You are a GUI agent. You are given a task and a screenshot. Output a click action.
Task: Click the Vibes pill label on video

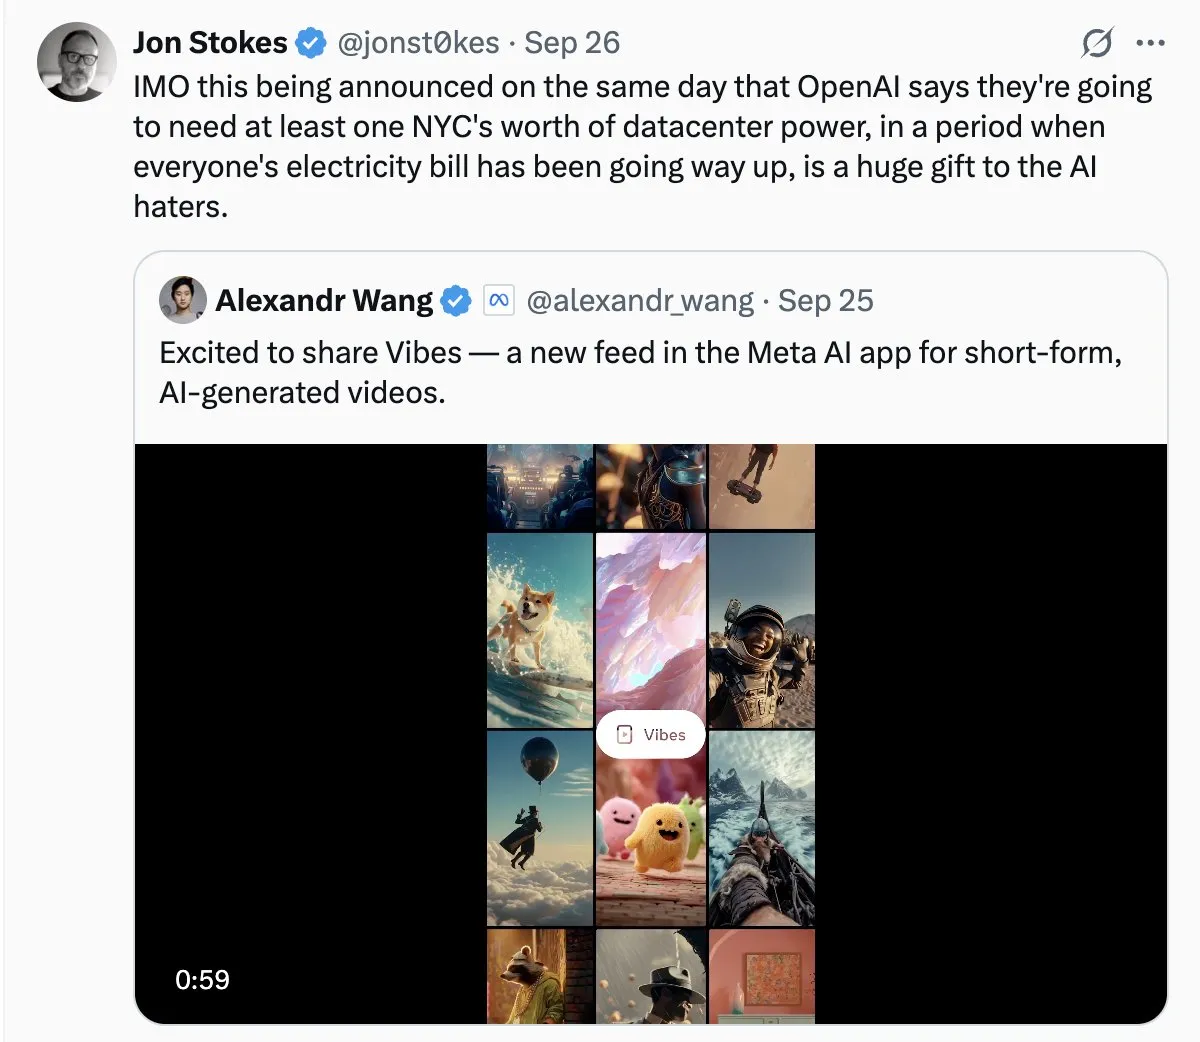pos(651,735)
